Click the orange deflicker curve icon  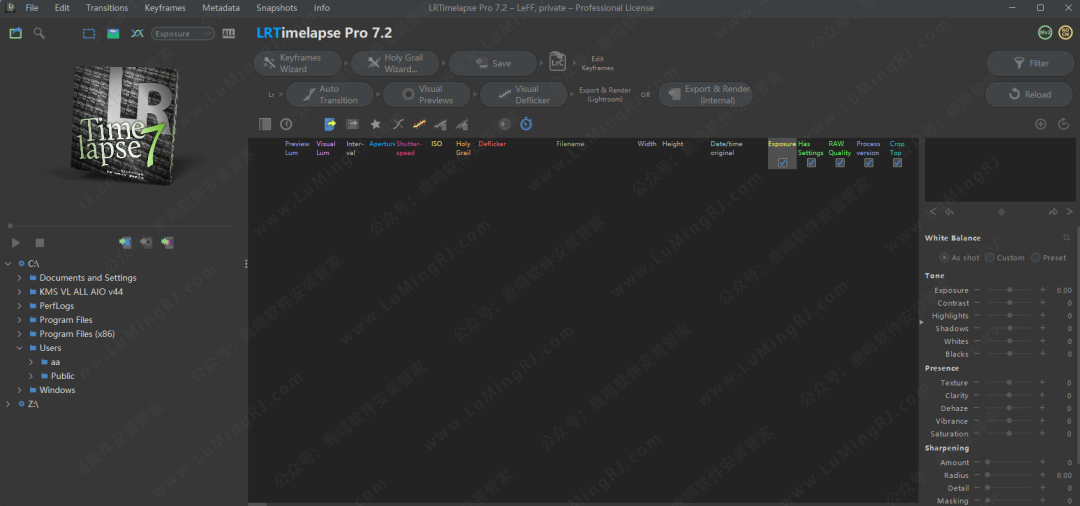pos(419,124)
